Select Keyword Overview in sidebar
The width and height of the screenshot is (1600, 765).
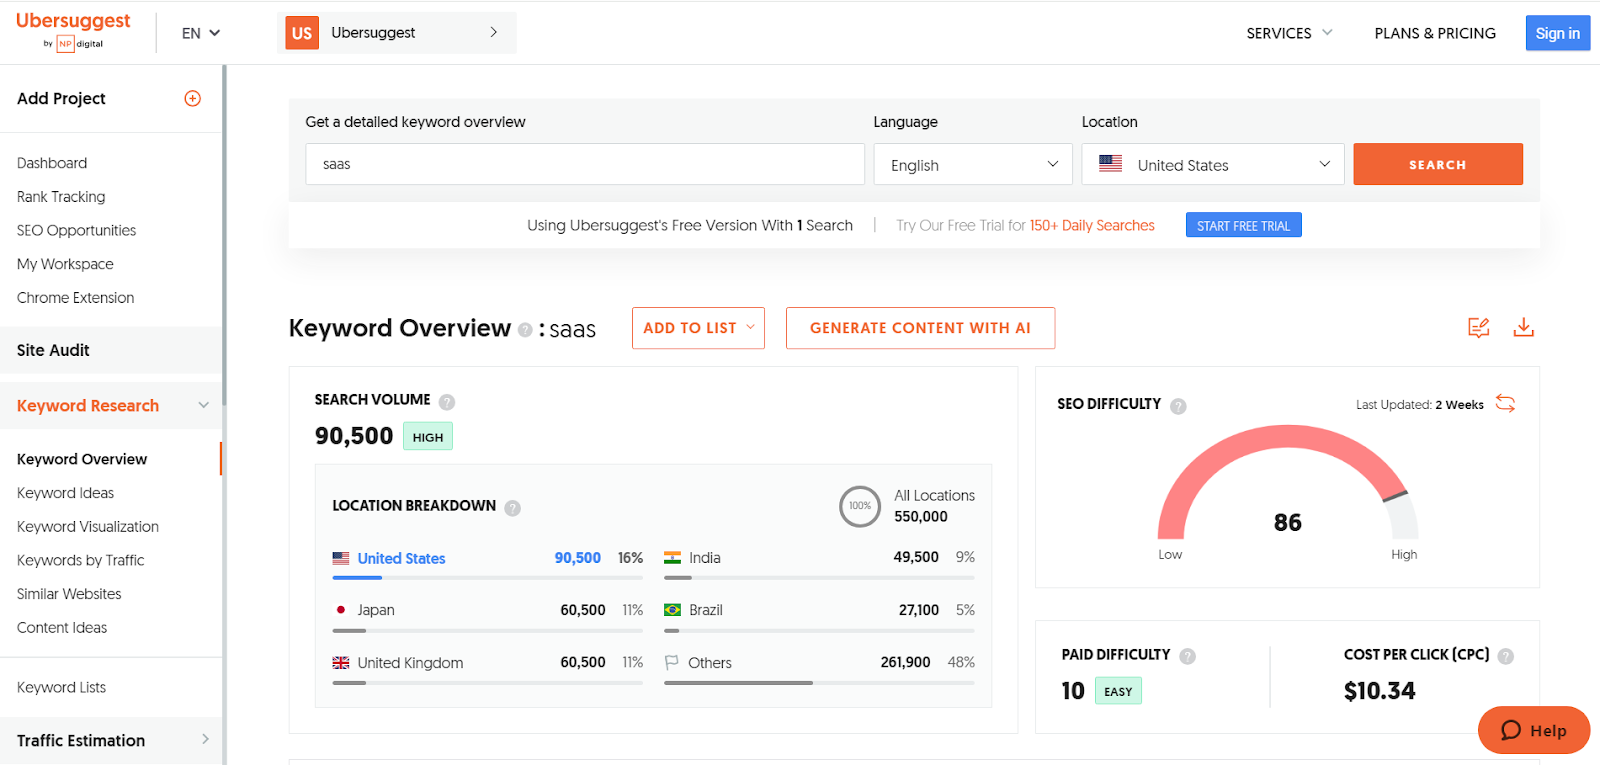82,459
